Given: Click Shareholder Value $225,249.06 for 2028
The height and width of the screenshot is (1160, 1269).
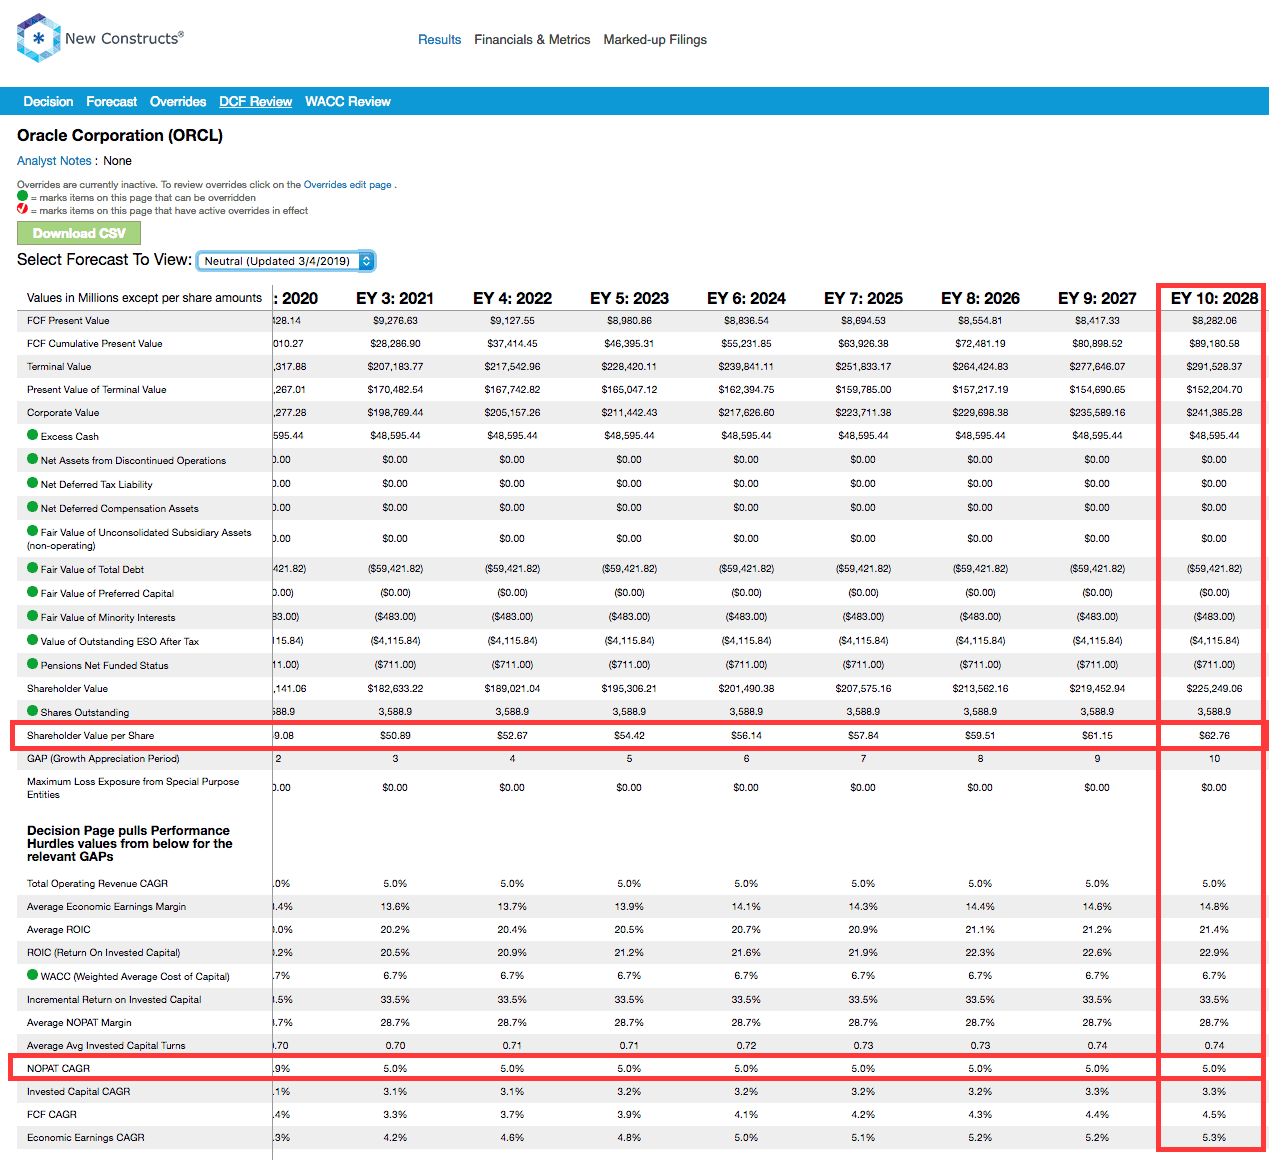Looking at the screenshot, I should pos(1214,689).
